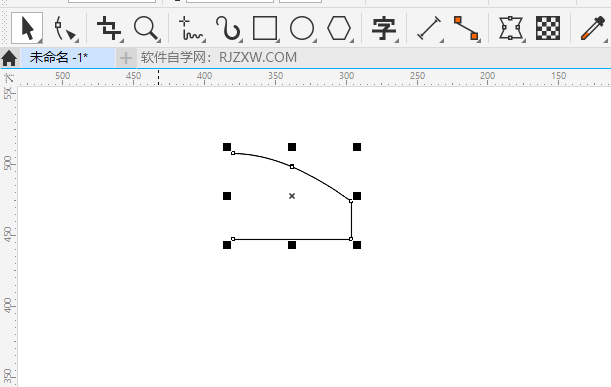Choose the Polygon tool

coord(339,28)
